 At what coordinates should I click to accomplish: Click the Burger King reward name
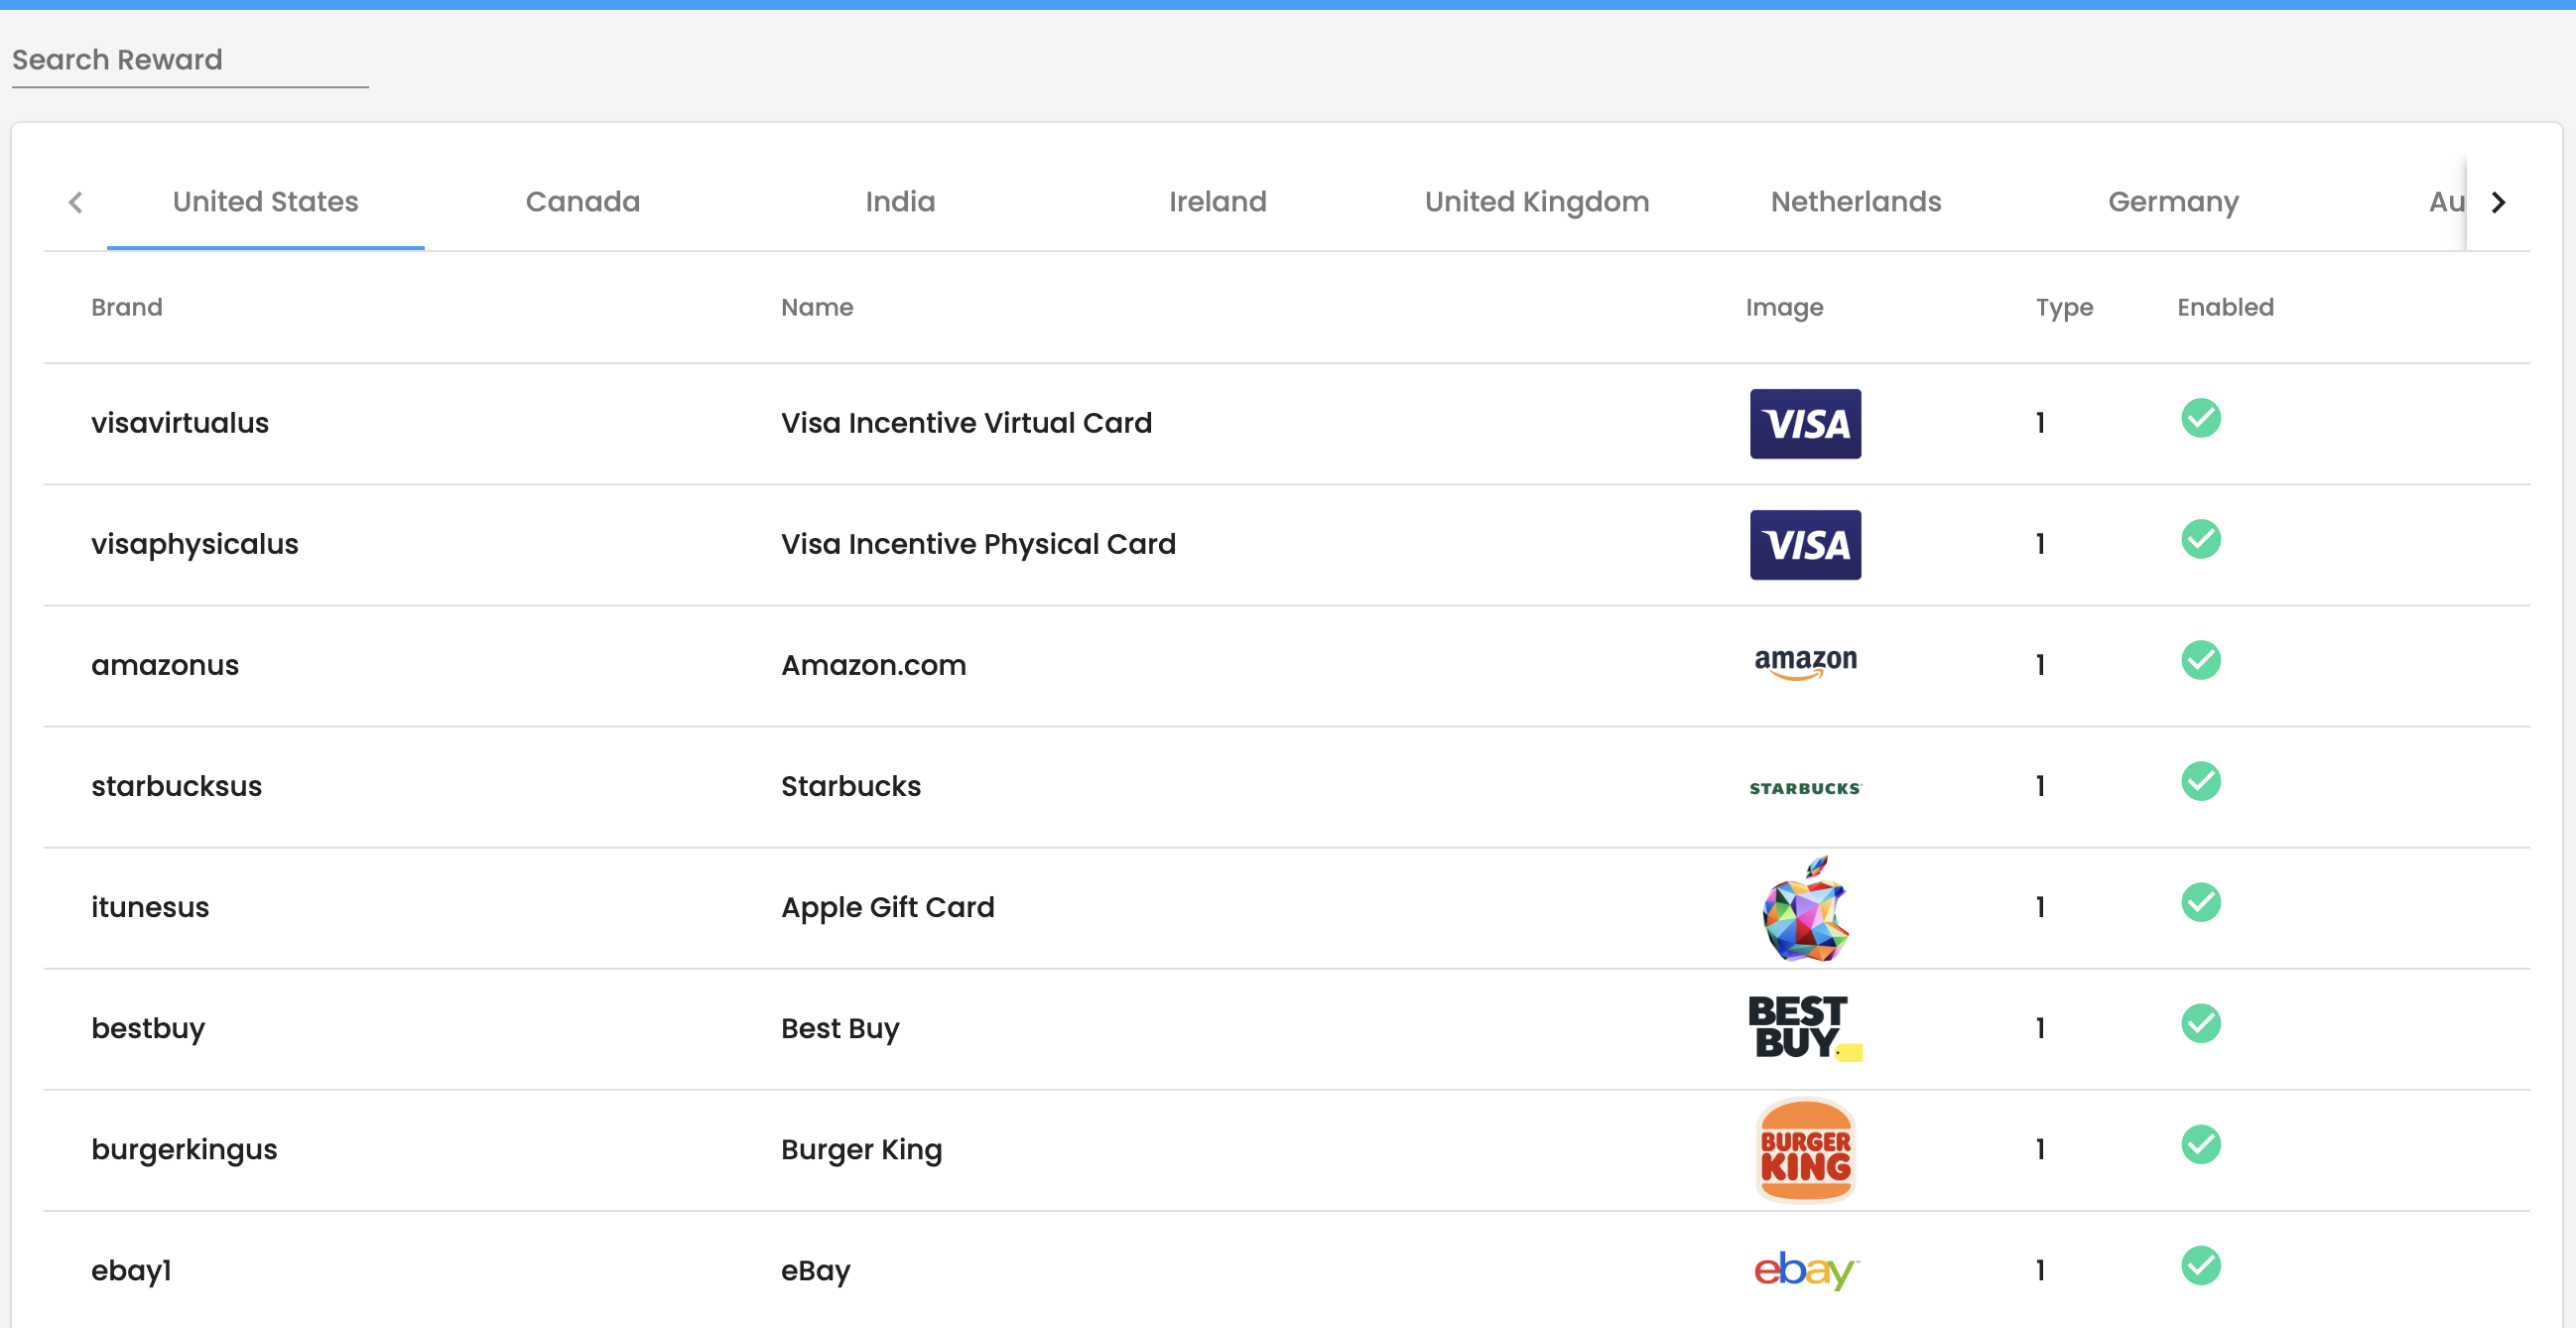pyautogui.click(x=861, y=1149)
